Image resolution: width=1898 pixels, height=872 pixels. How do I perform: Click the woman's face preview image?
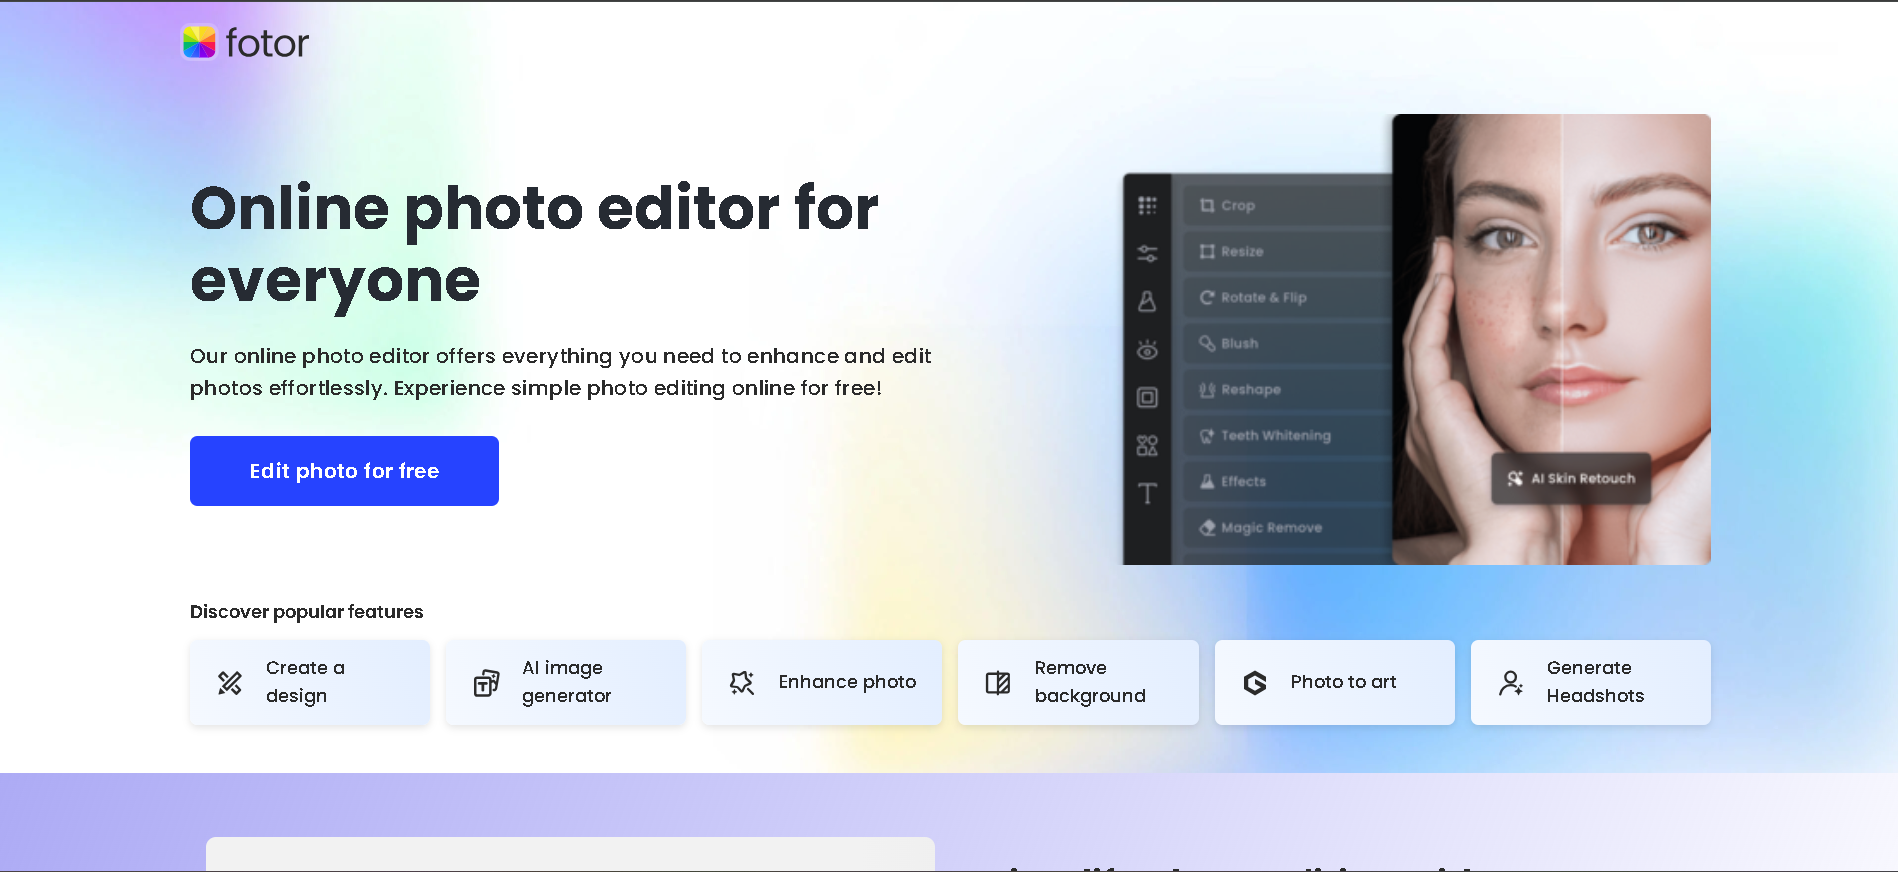click(1551, 339)
